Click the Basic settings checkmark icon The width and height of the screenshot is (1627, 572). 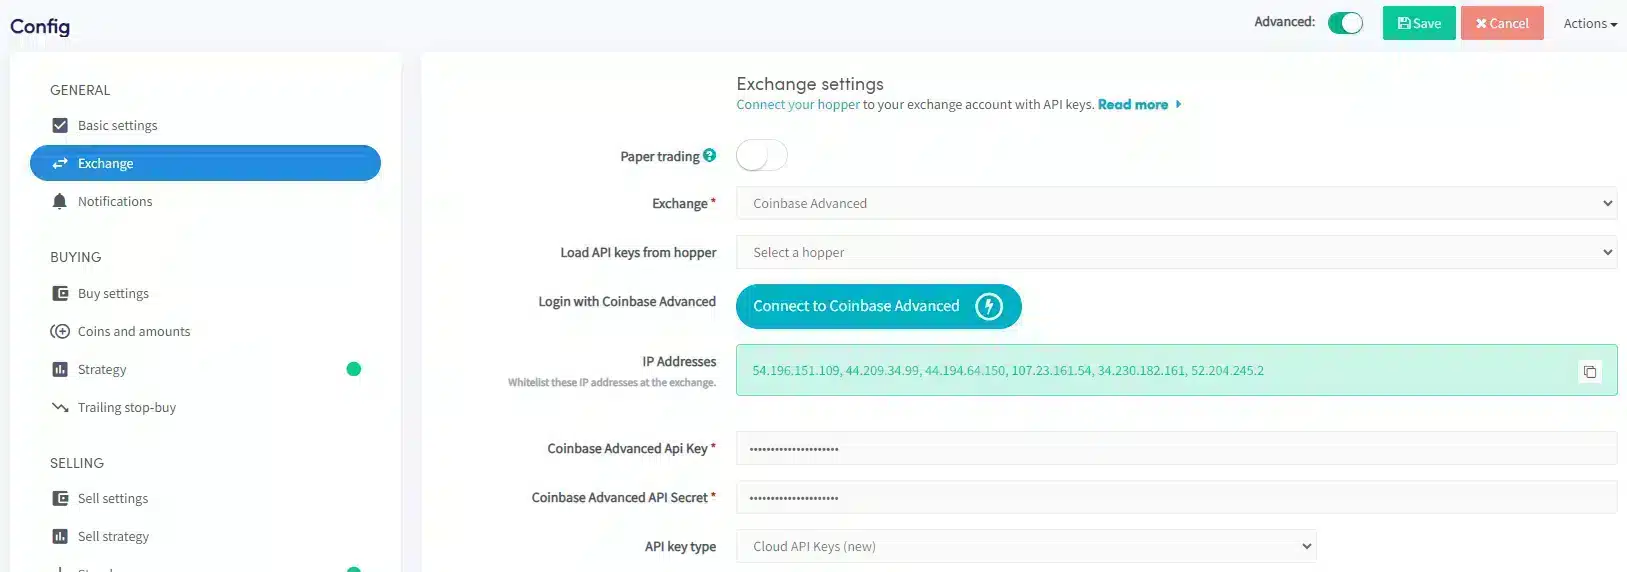[60, 126]
